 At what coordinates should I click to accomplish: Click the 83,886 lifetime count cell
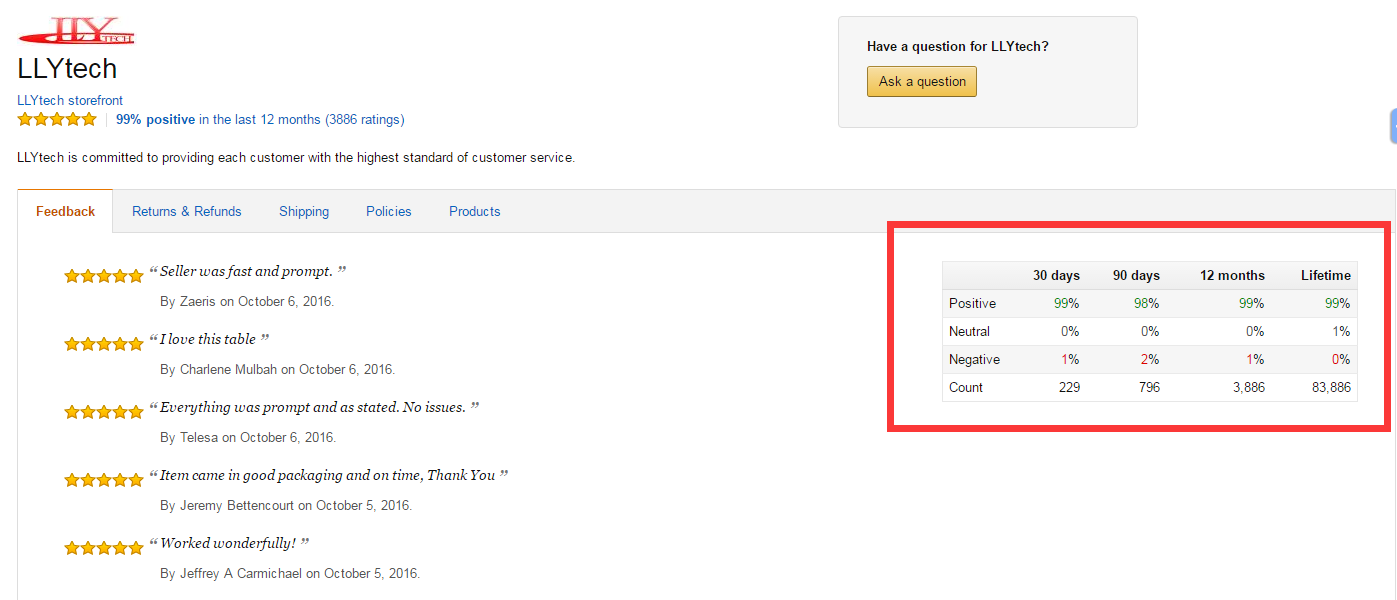coord(1330,387)
